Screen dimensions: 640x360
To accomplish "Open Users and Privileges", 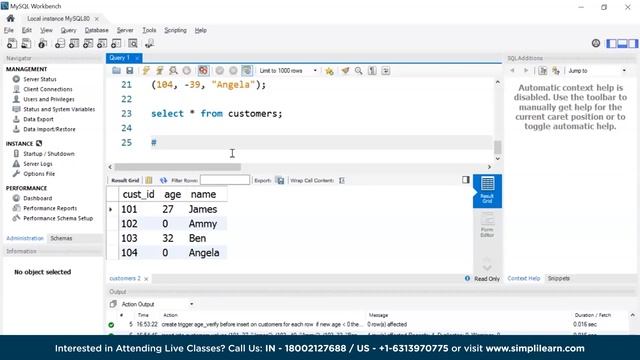I will [x=49, y=99].
